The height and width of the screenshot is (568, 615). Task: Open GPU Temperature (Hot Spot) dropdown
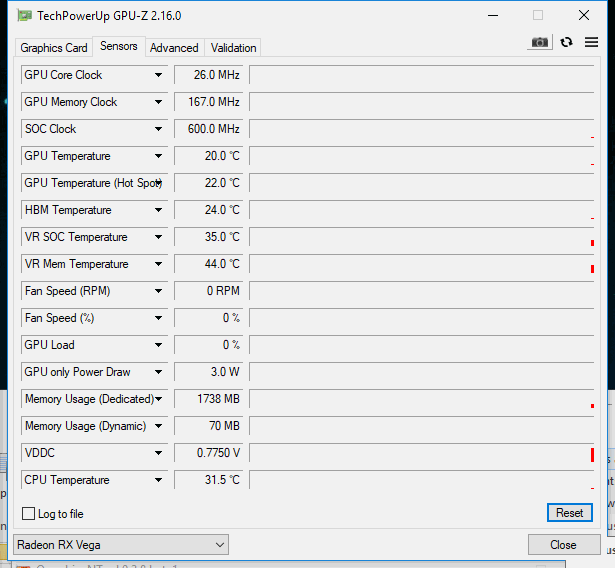click(x=158, y=183)
